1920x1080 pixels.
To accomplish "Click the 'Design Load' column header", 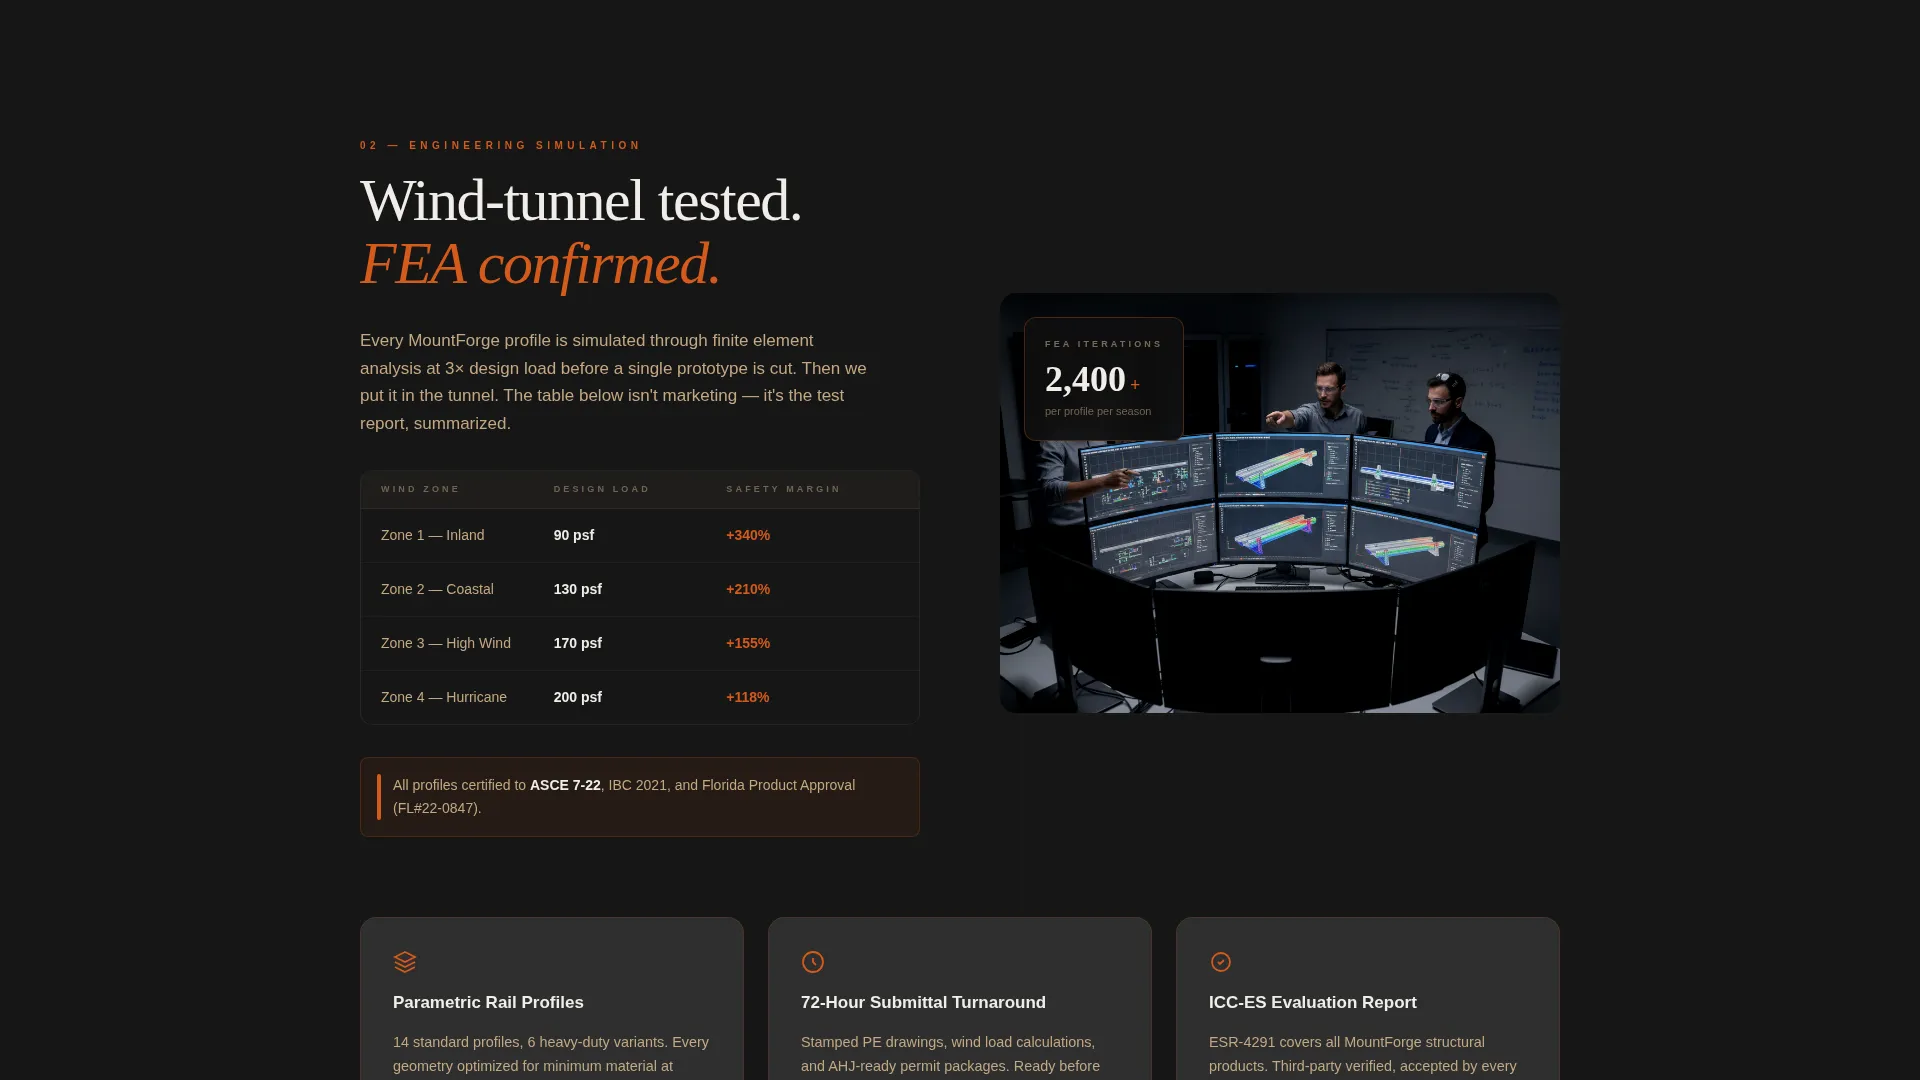I will 601,489.
